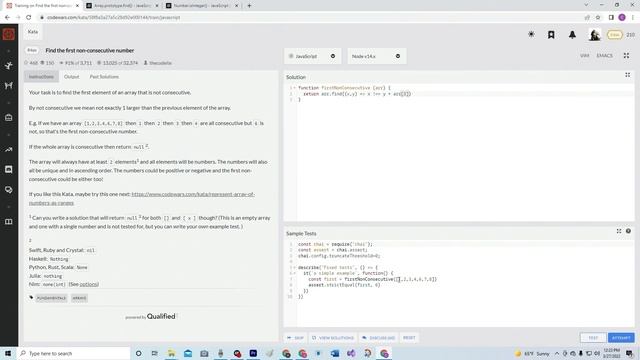The image size is (640, 360).
Task: Click the kata author username link
Action: coord(160,63)
